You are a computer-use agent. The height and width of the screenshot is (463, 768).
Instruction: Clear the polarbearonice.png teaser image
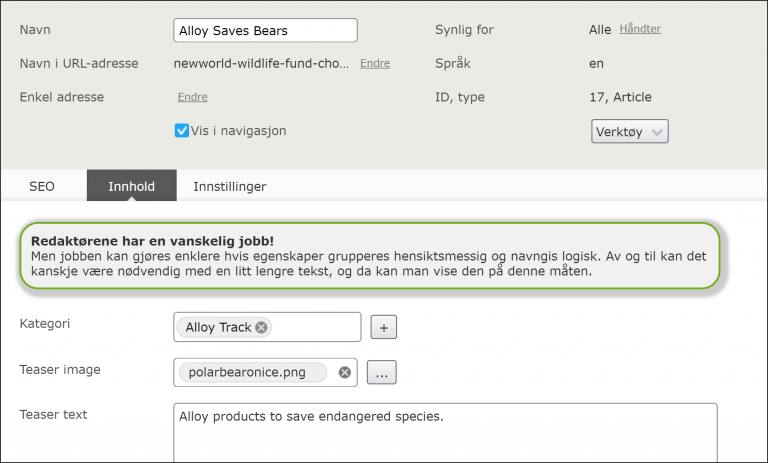[345, 372]
